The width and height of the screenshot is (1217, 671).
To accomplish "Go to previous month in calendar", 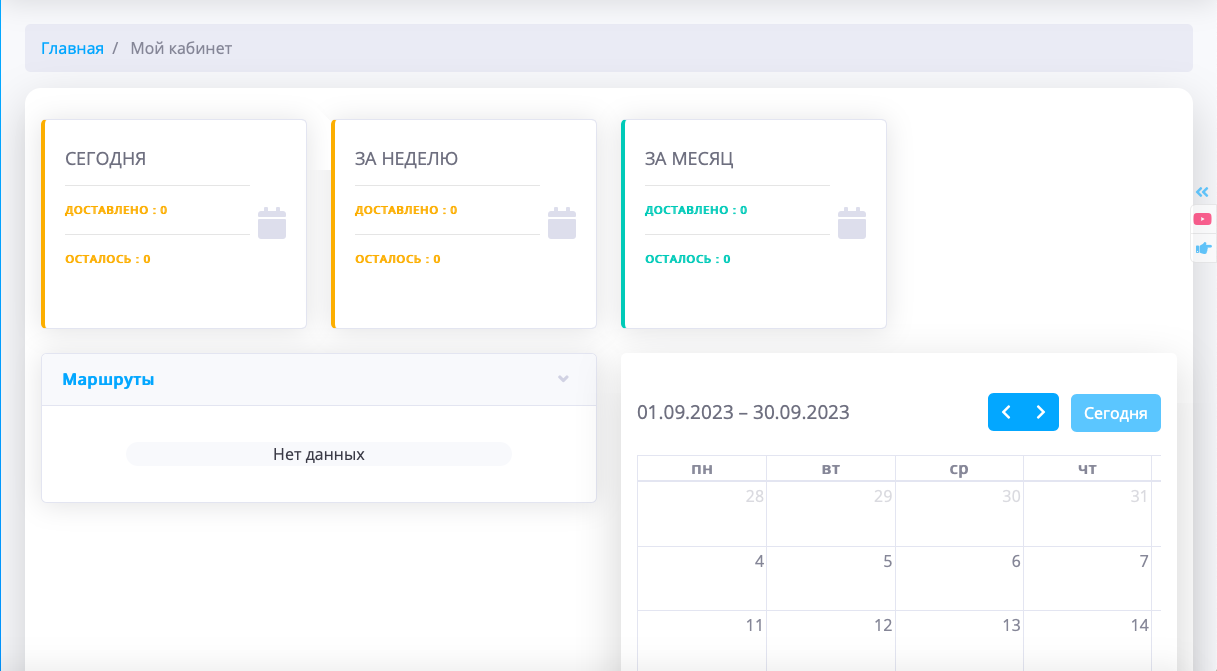I will 1006,412.
